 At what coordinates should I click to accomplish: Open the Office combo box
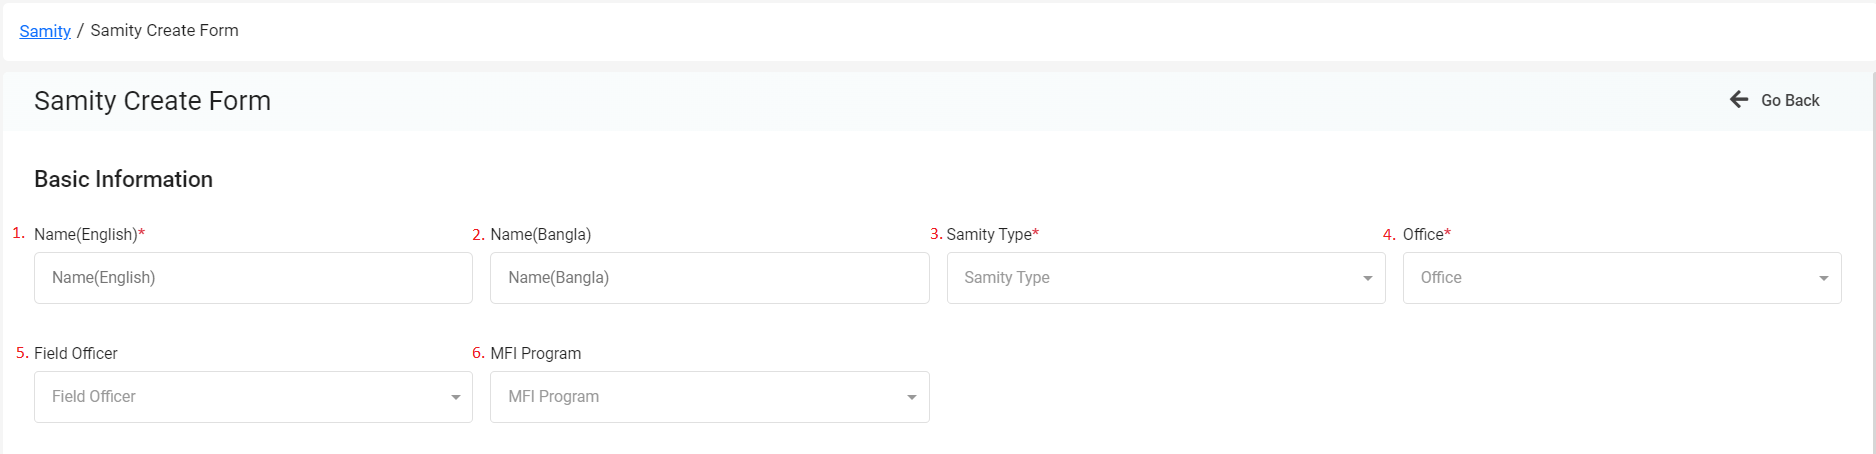[x=1622, y=278]
